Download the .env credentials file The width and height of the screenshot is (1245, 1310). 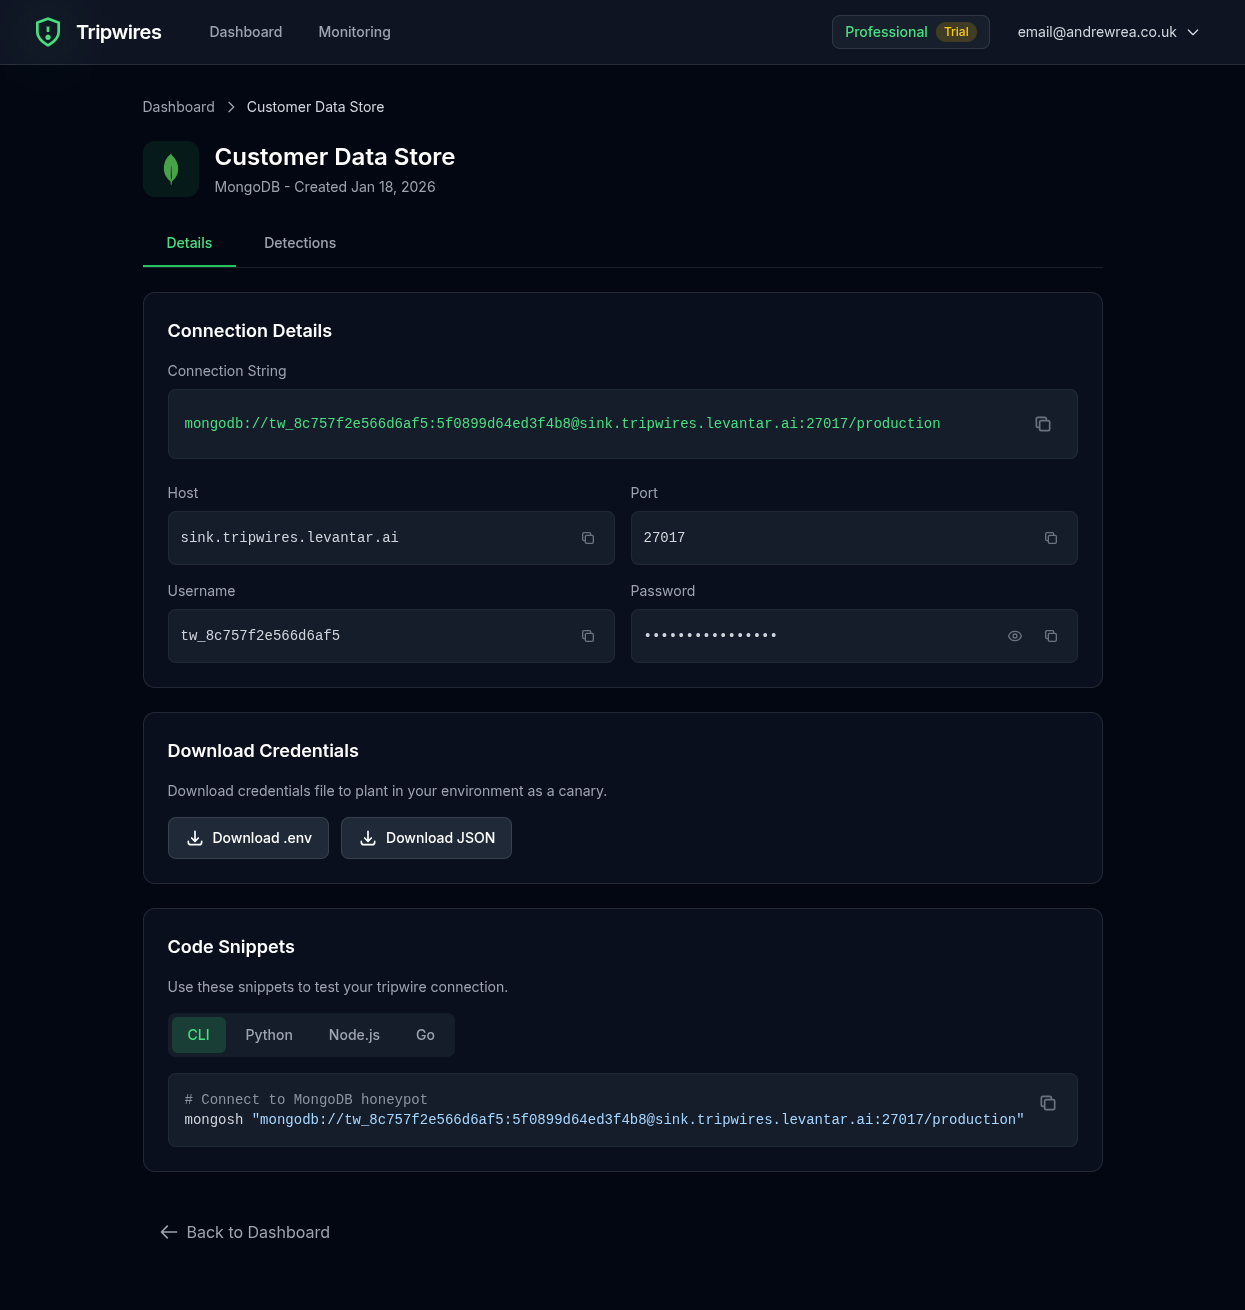[248, 838]
